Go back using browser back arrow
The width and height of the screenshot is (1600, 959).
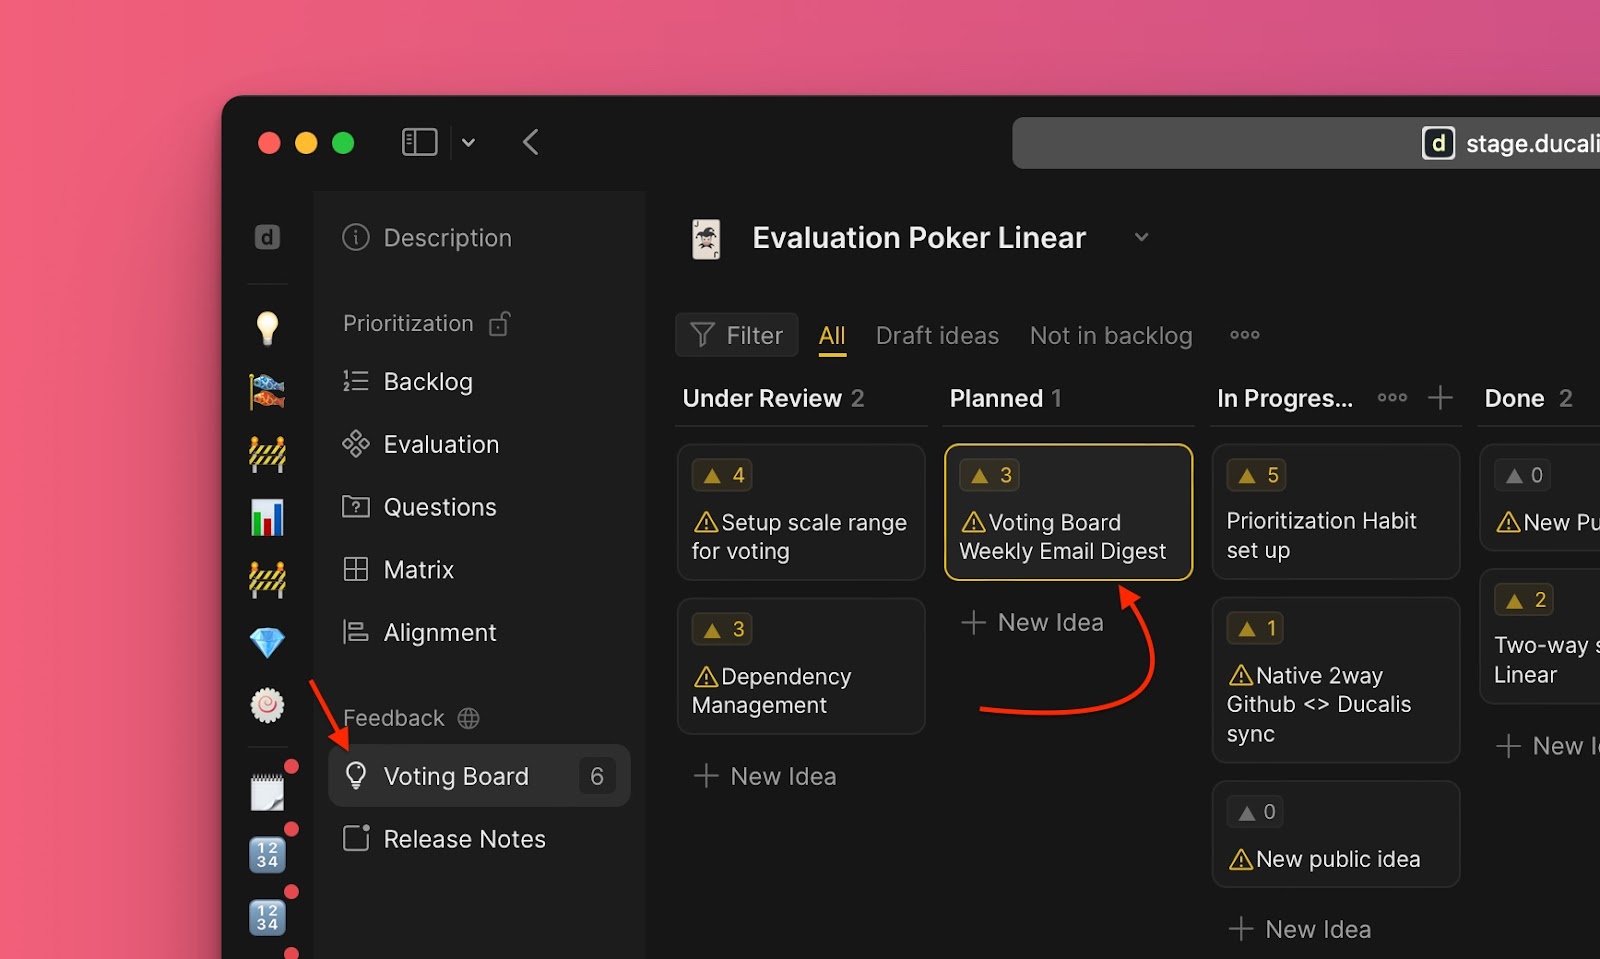(531, 142)
